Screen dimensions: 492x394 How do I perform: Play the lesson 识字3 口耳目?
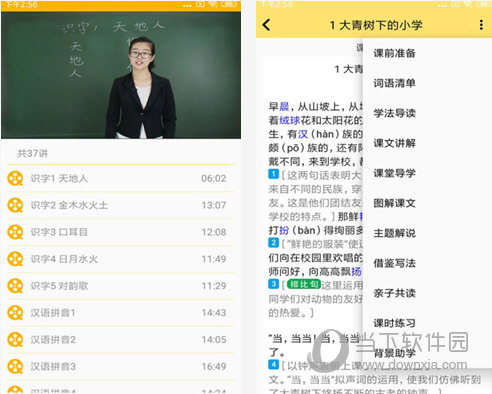point(121,232)
